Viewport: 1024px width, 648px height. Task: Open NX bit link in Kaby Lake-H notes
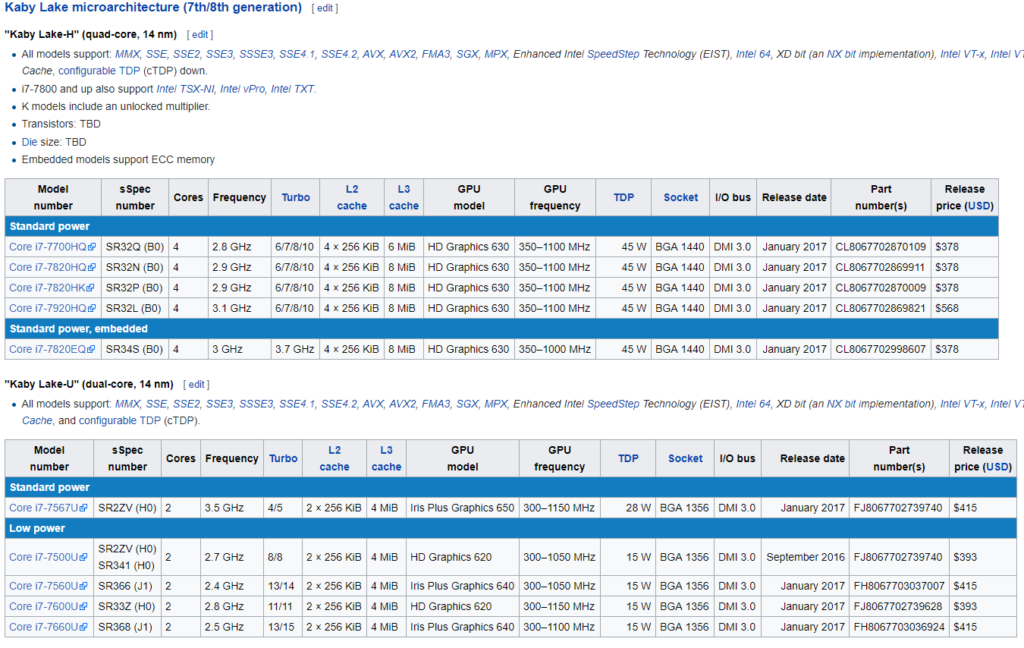click(x=841, y=54)
